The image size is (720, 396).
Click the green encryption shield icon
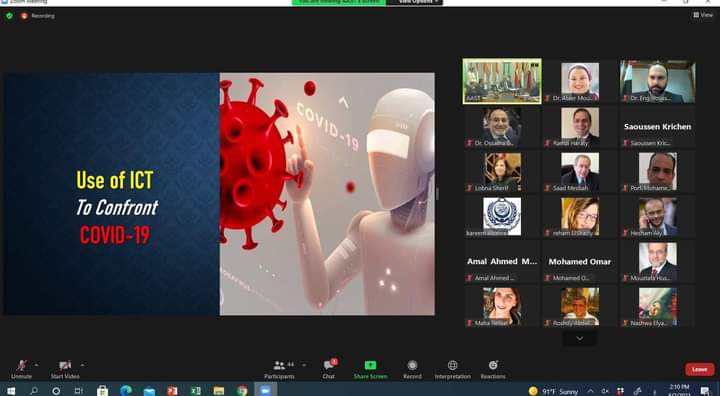(x=9, y=16)
